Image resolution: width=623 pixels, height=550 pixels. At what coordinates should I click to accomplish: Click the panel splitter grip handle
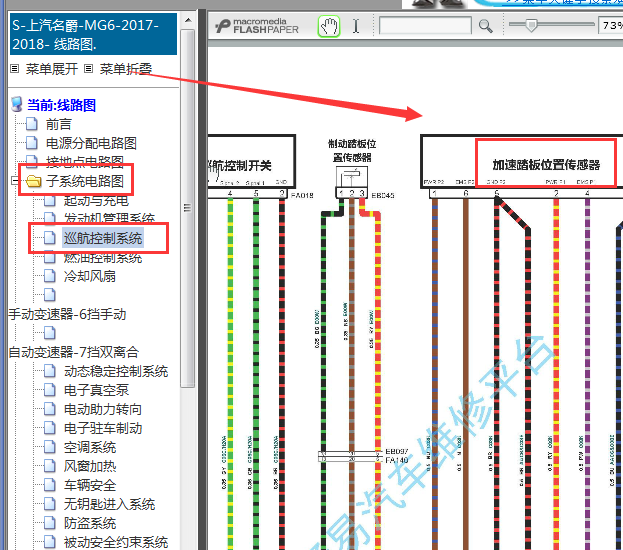[x=187, y=208]
